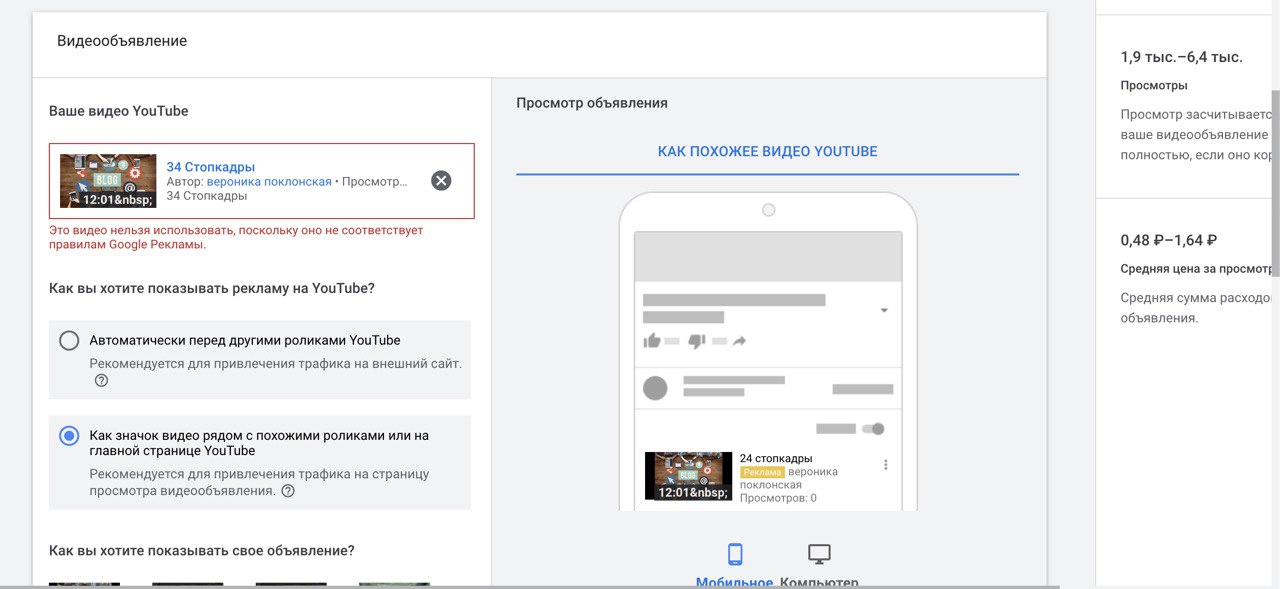Click the selected video thumbnail 12:01

tap(108, 181)
